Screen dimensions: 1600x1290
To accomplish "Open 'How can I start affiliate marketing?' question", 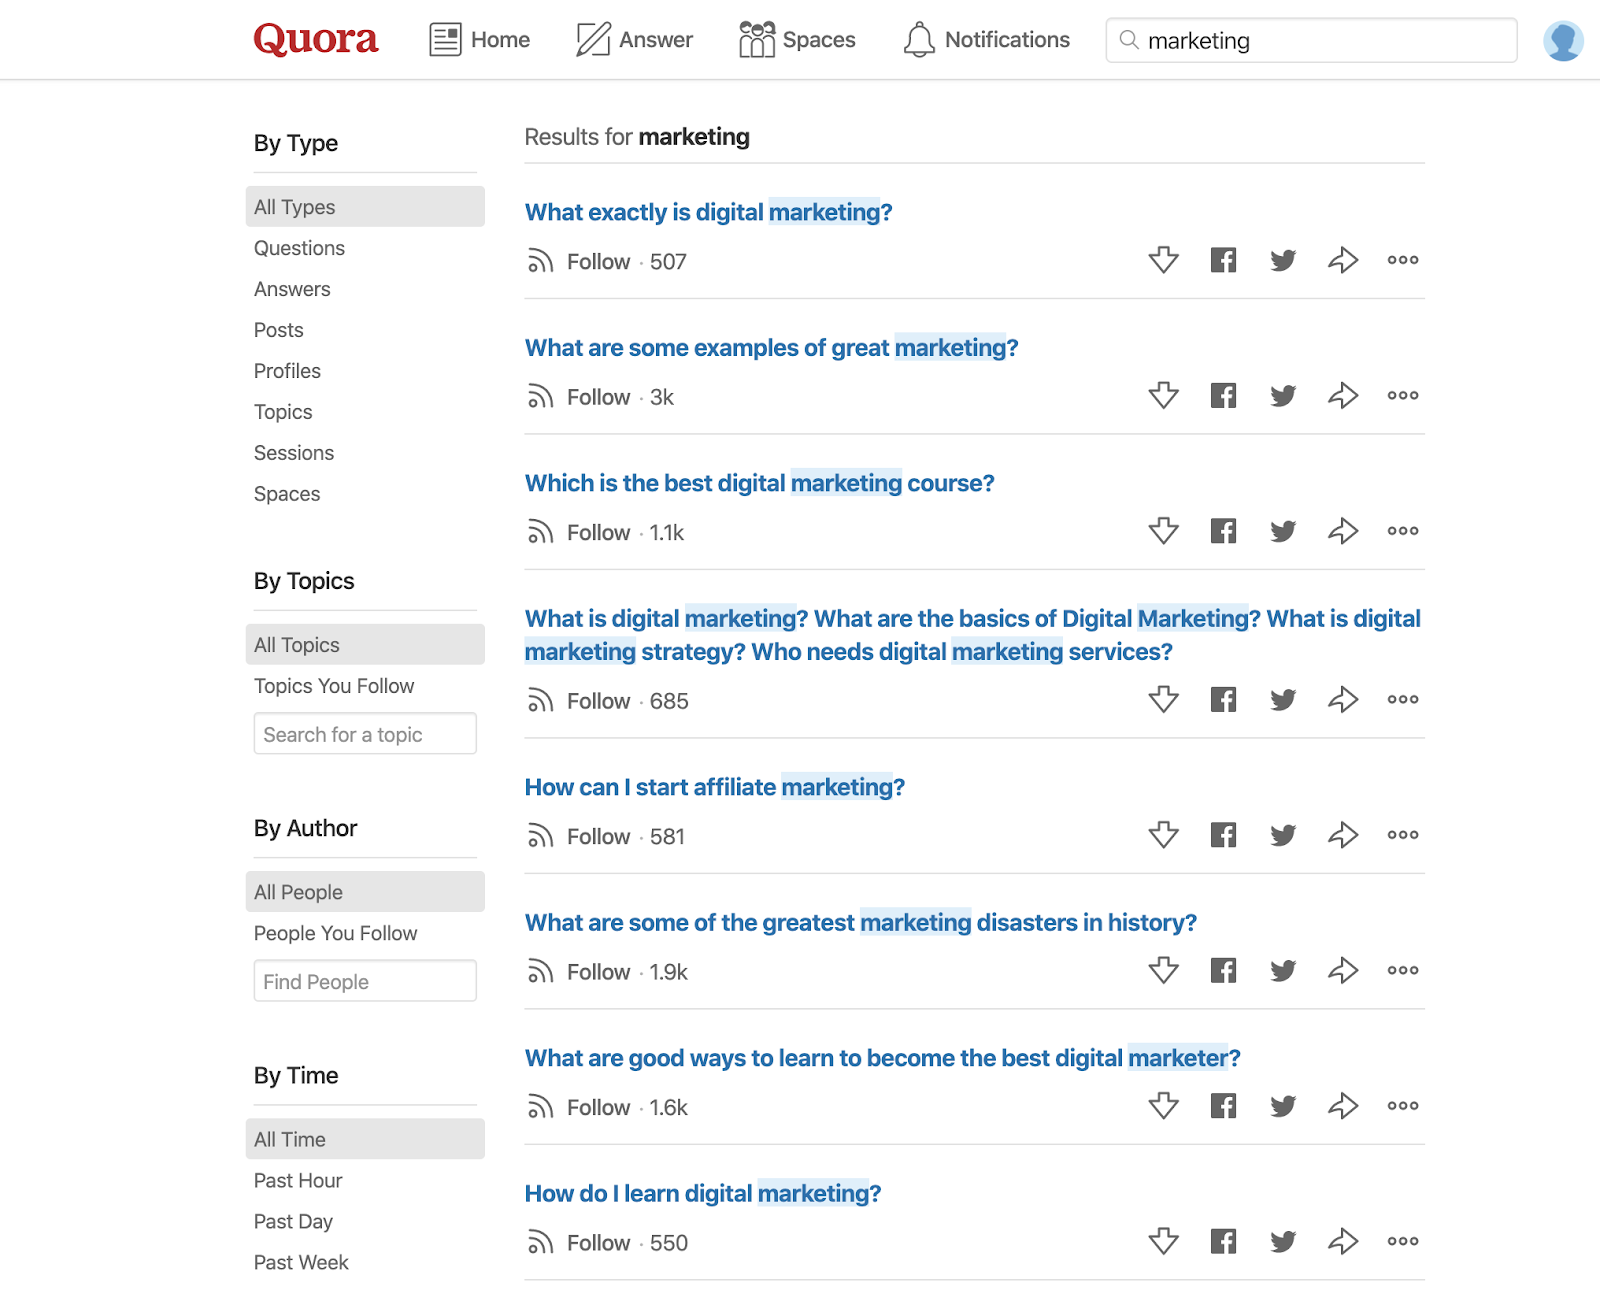I will click(x=714, y=787).
